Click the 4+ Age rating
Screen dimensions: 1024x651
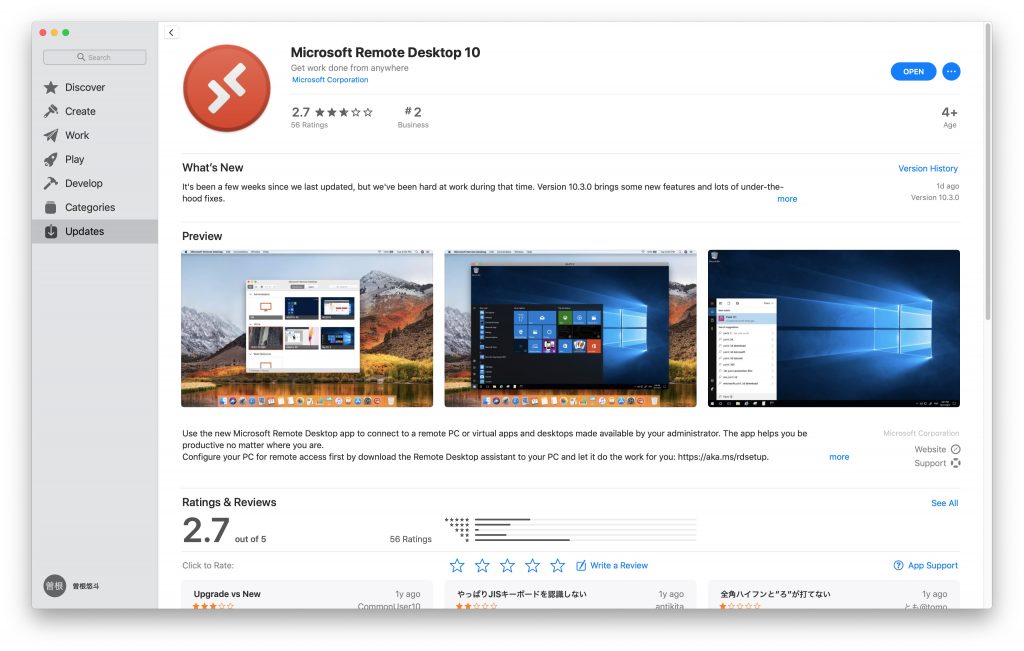pos(950,118)
